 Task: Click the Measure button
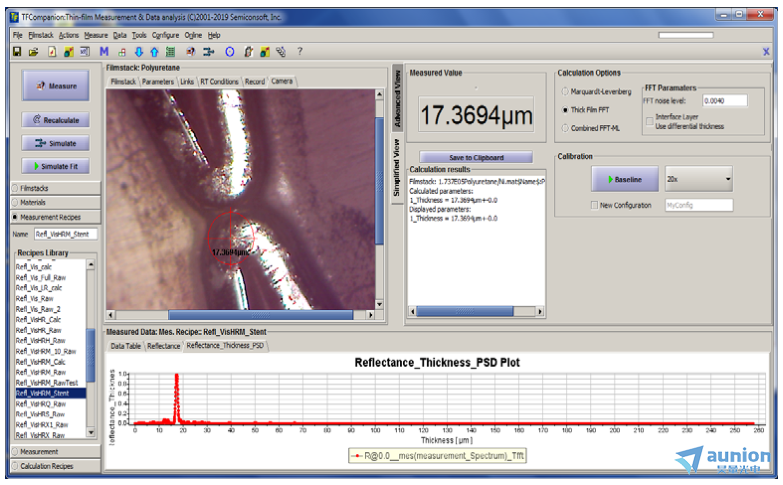coord(56,86)
